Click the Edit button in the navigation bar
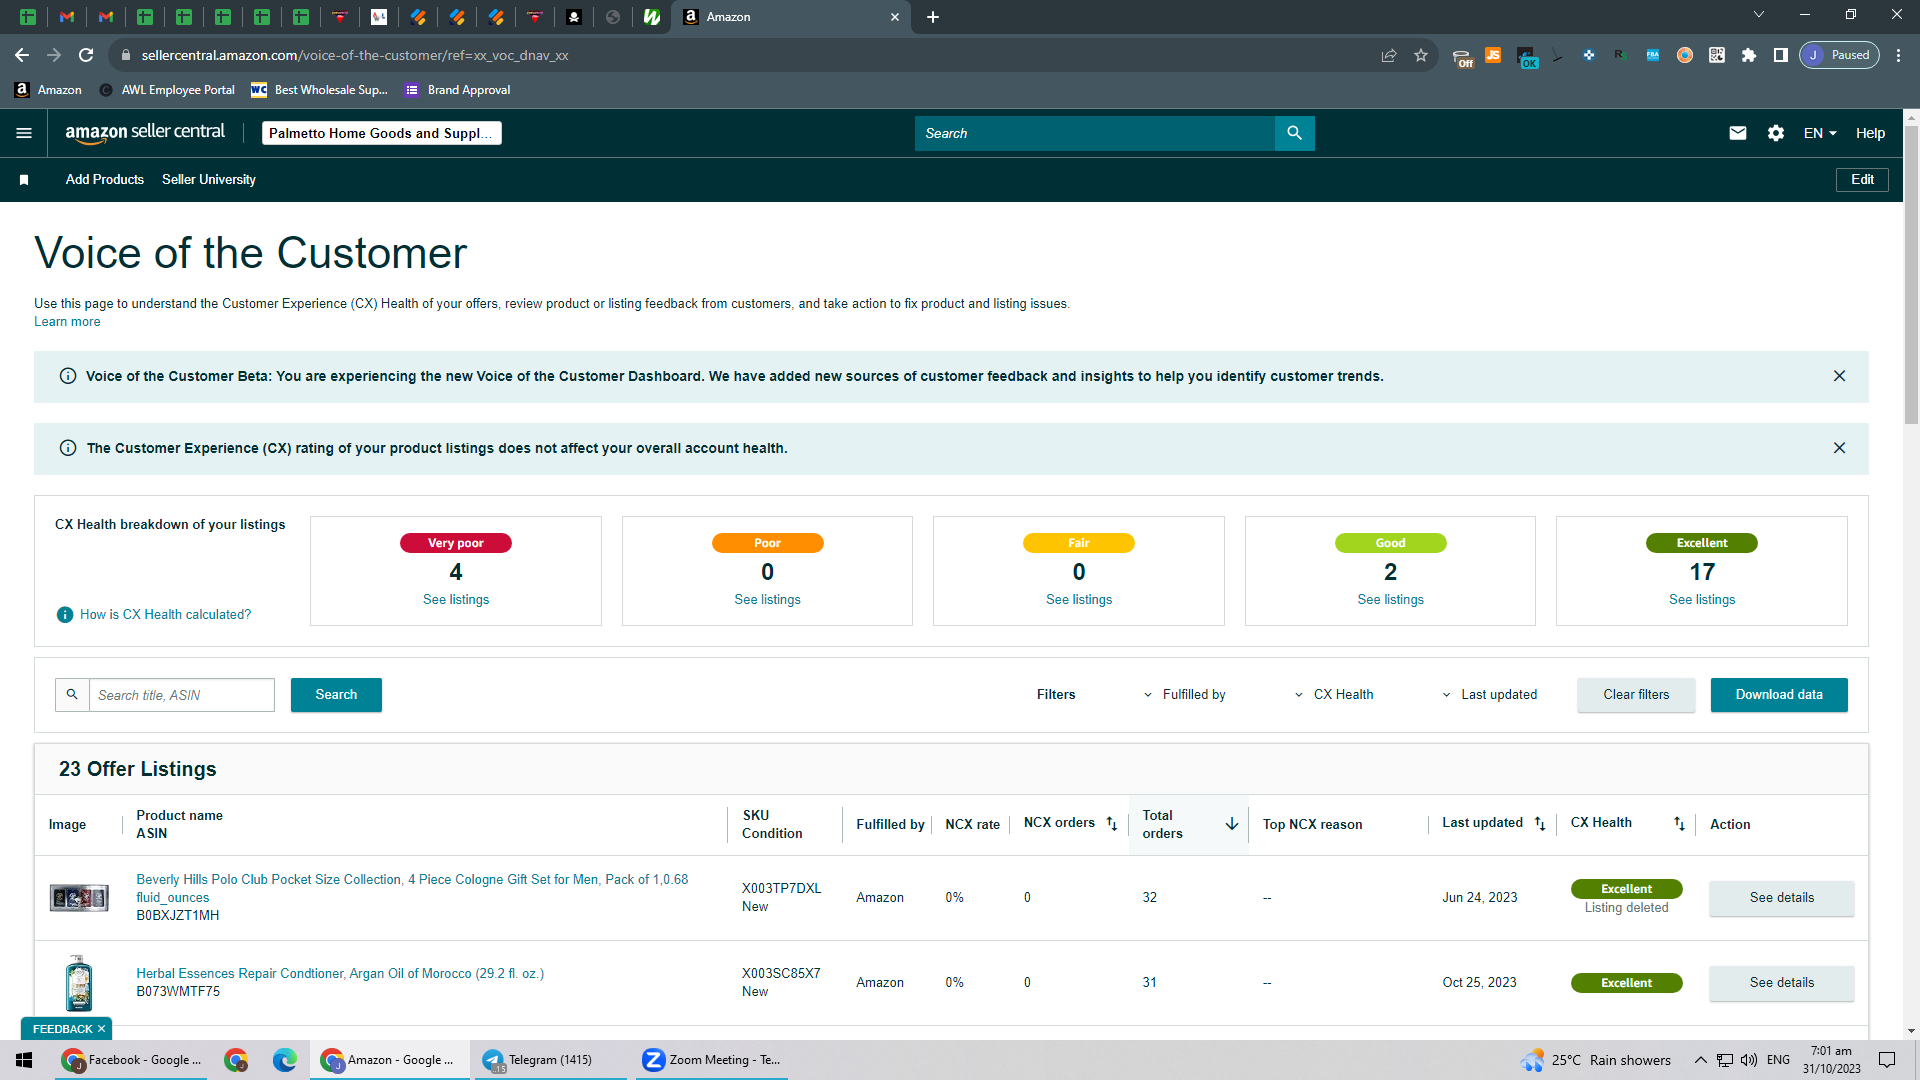This screenshot has width=1920, height=1080. [1862, 180]
